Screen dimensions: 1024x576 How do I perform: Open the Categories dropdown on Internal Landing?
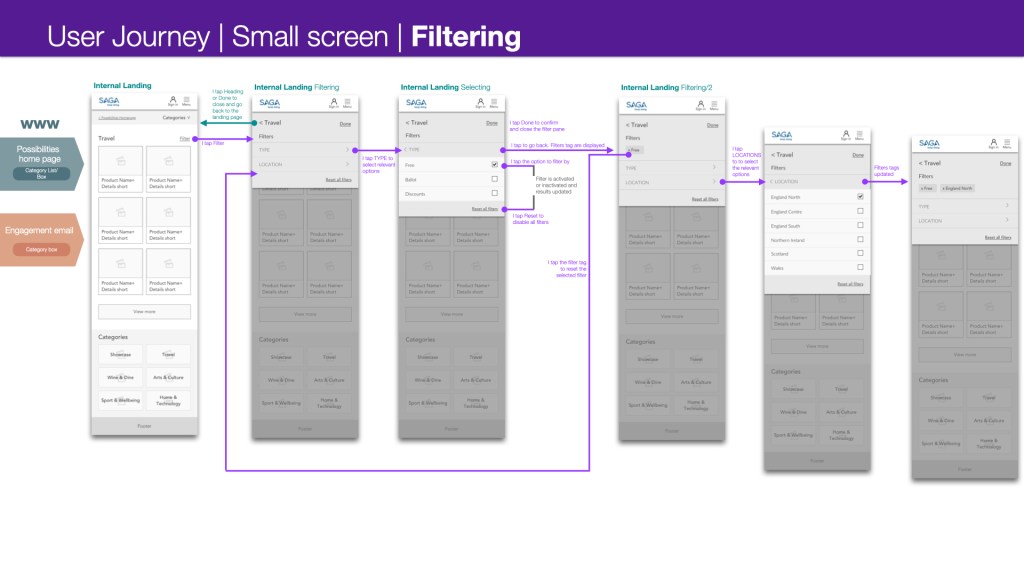point(174,118)
